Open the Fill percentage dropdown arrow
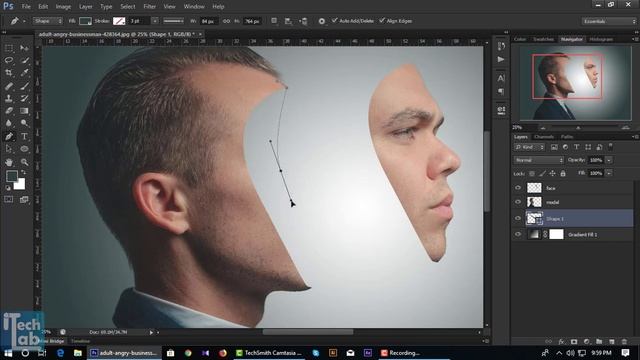Screen dimensions: 640x360 click(x=609, y=173)
